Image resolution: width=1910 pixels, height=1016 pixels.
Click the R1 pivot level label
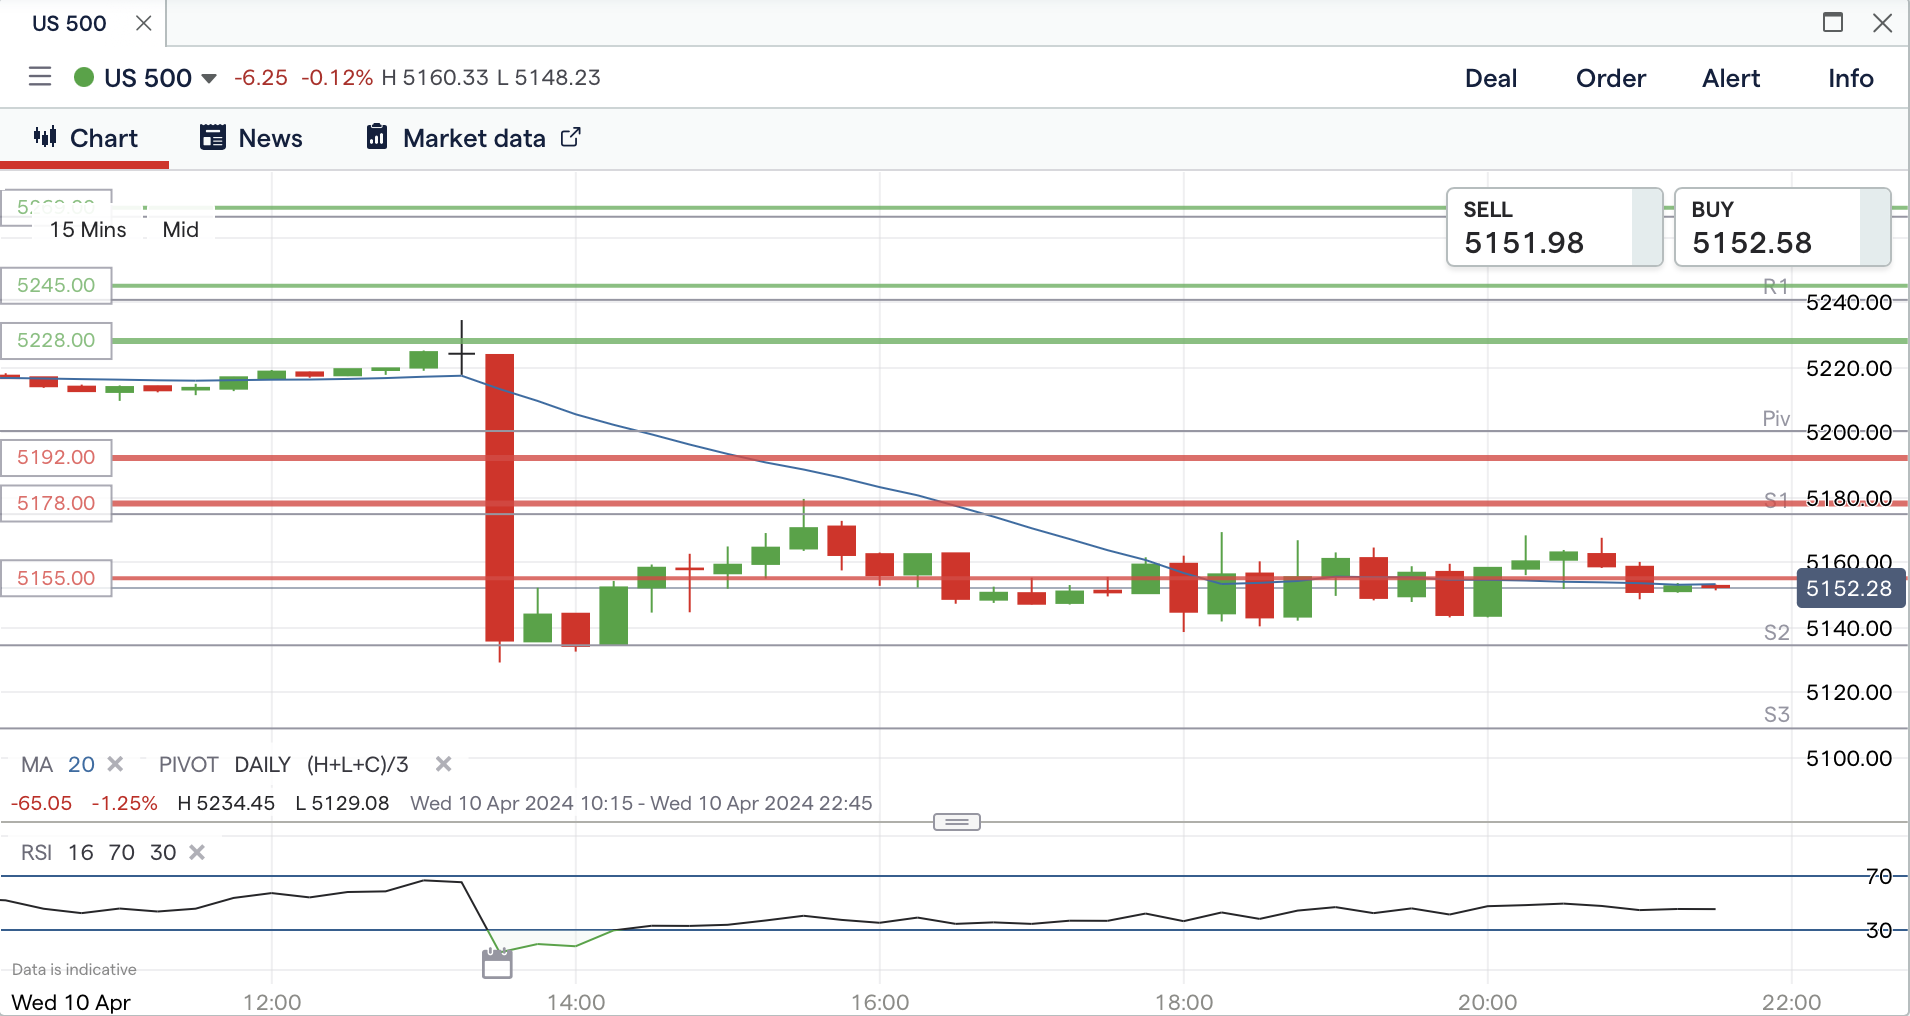pyautogui.click(x=1776, y=287)
